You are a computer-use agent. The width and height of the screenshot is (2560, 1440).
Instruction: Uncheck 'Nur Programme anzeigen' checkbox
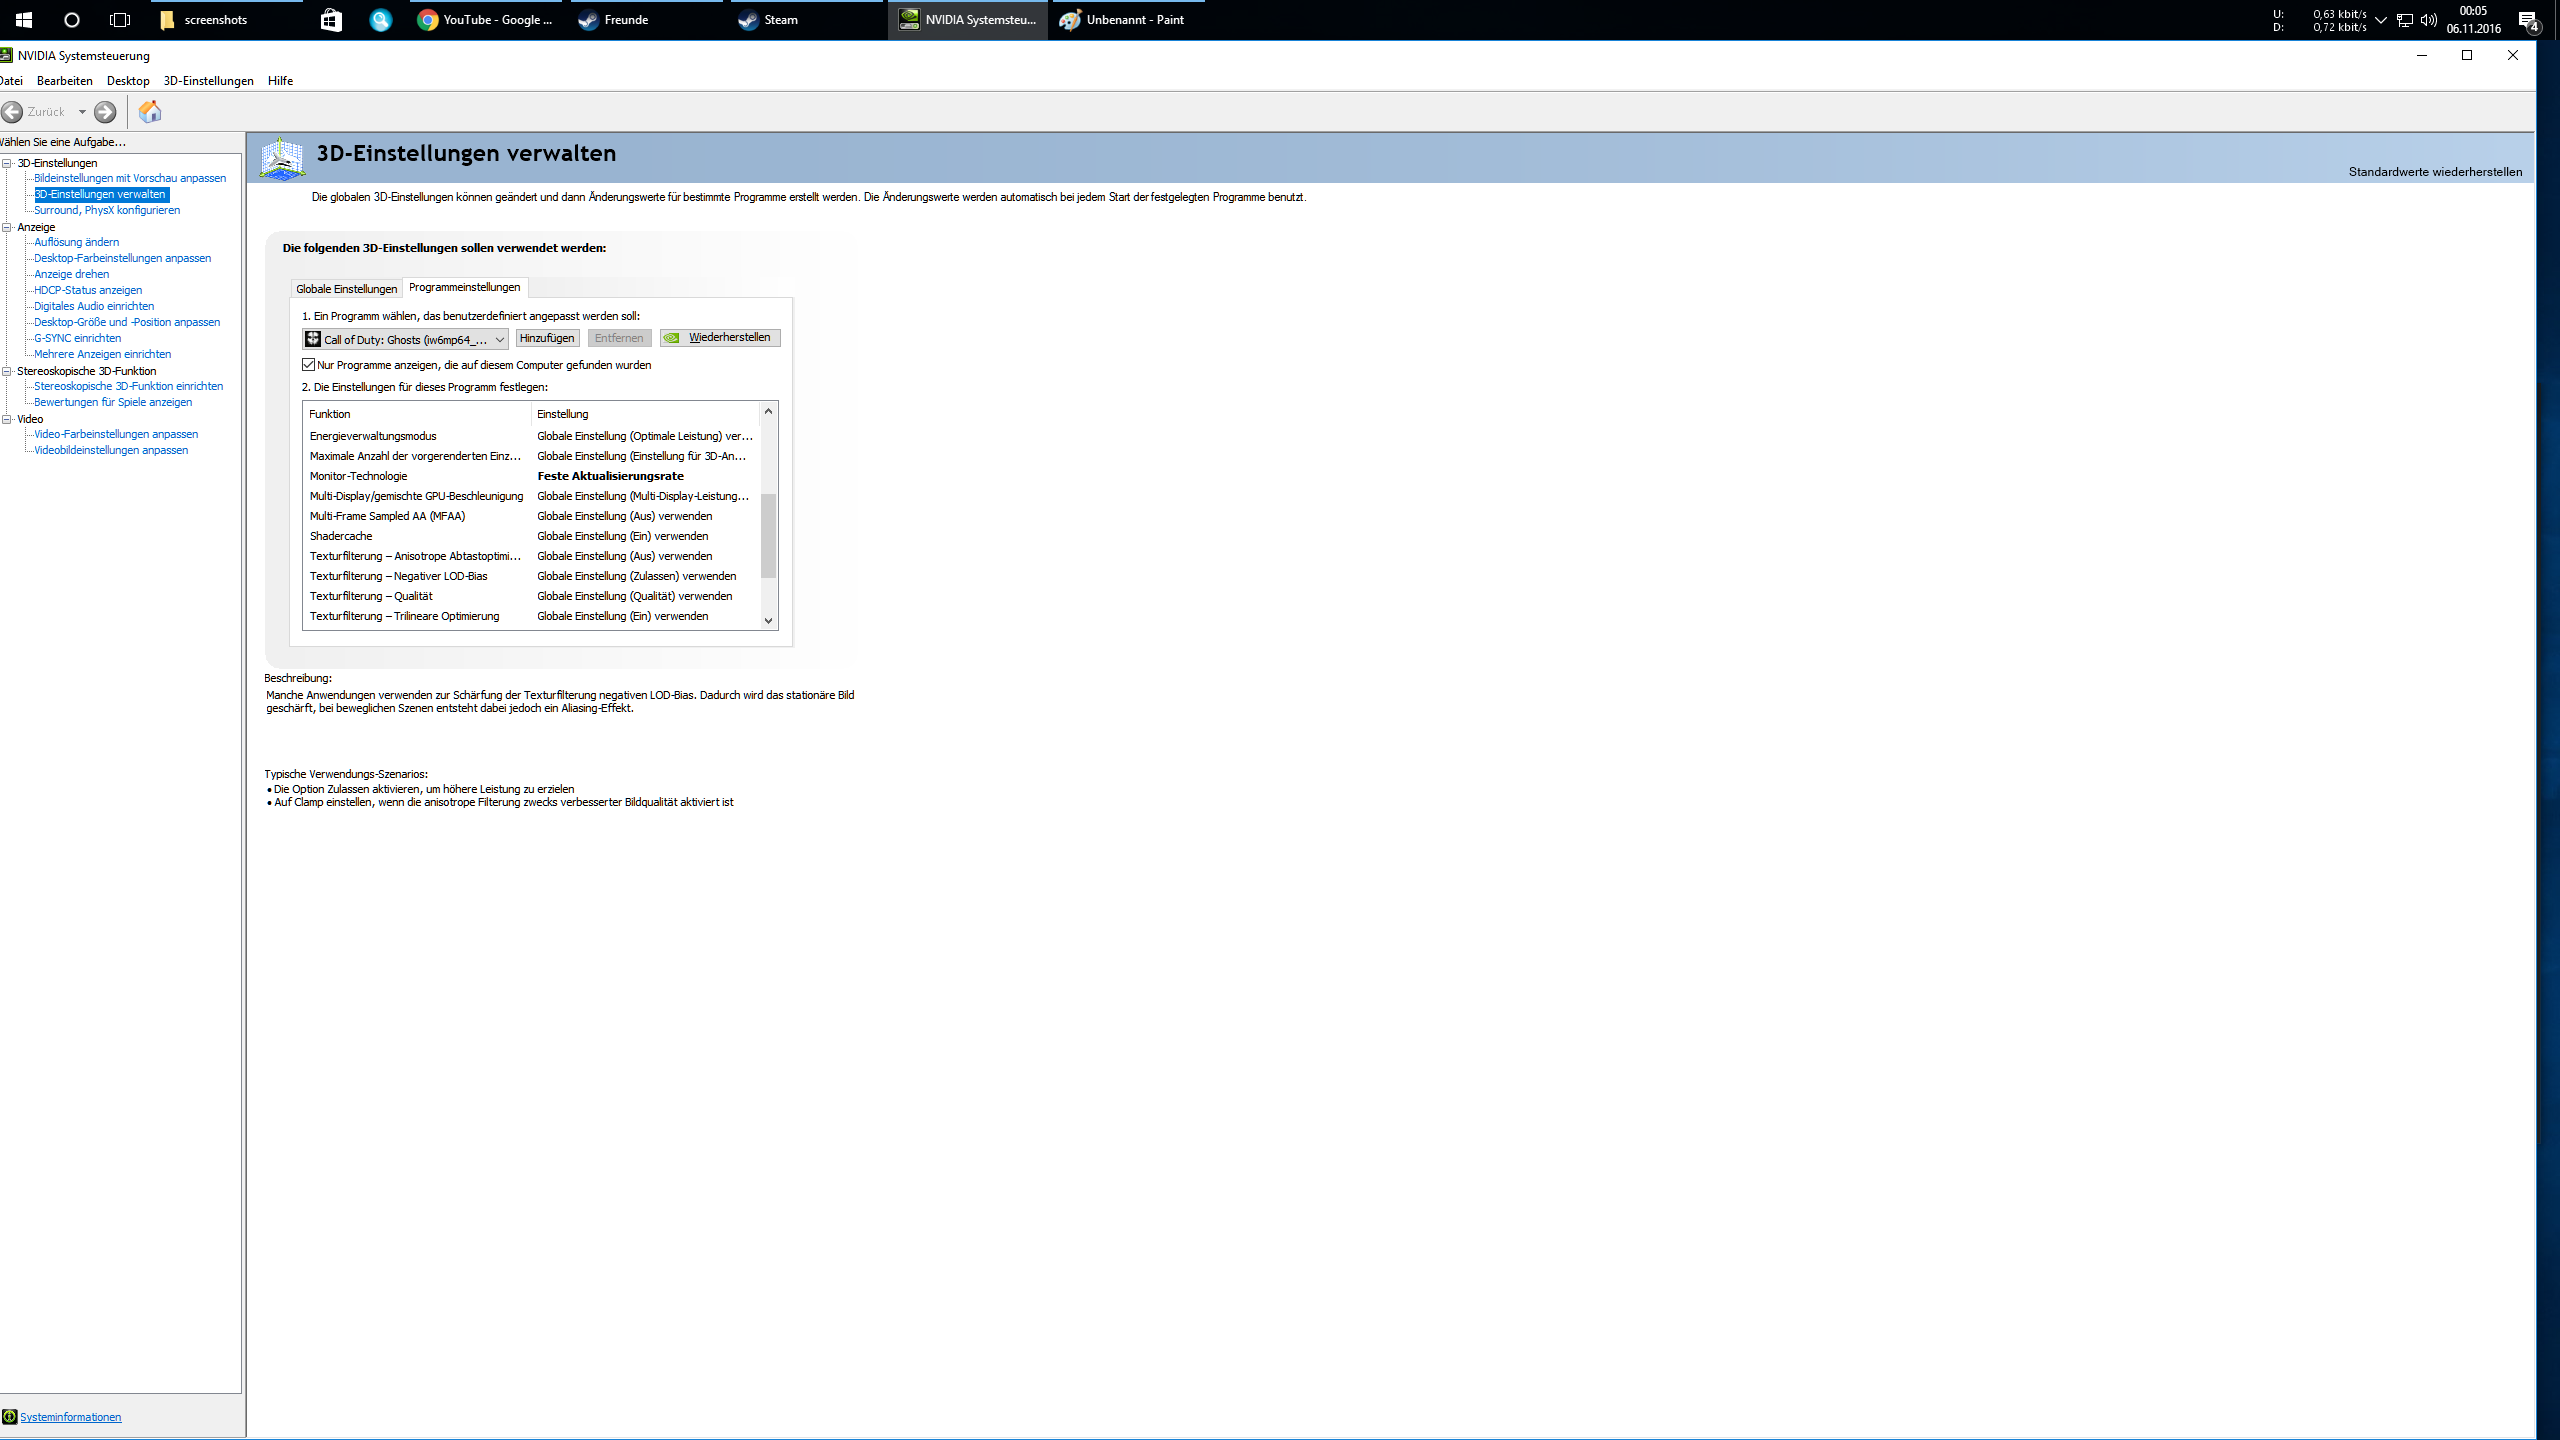[309, 365]
